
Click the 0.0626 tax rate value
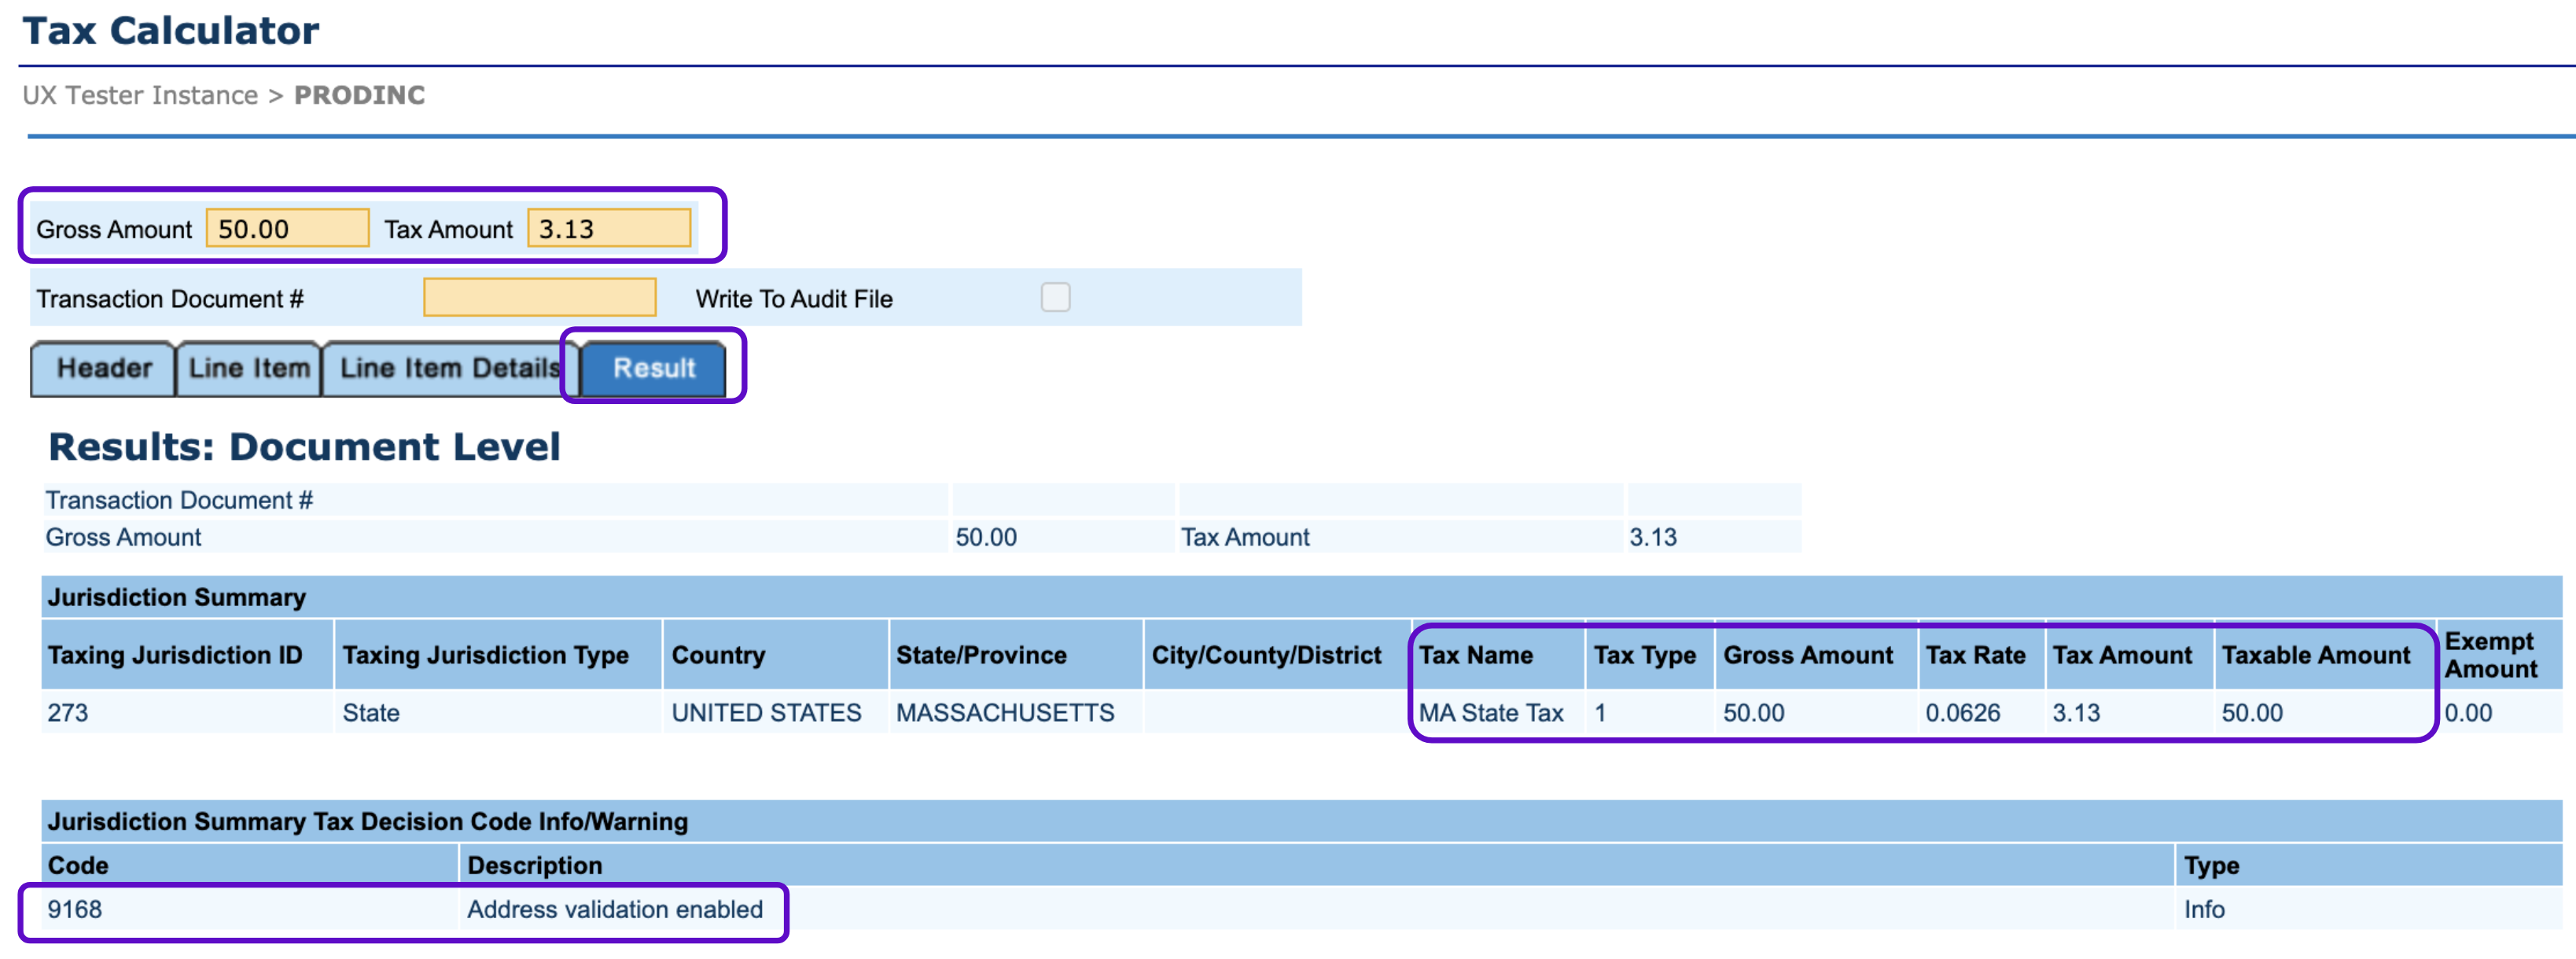pyautogui.click(x=1962, y=713)
